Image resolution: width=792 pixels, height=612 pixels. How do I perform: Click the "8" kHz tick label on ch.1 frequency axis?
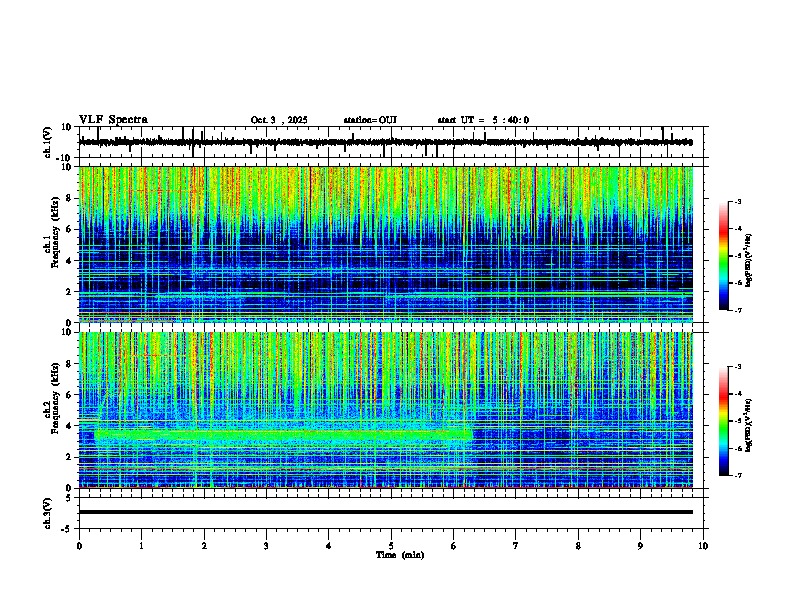click(x=70, y=198)
